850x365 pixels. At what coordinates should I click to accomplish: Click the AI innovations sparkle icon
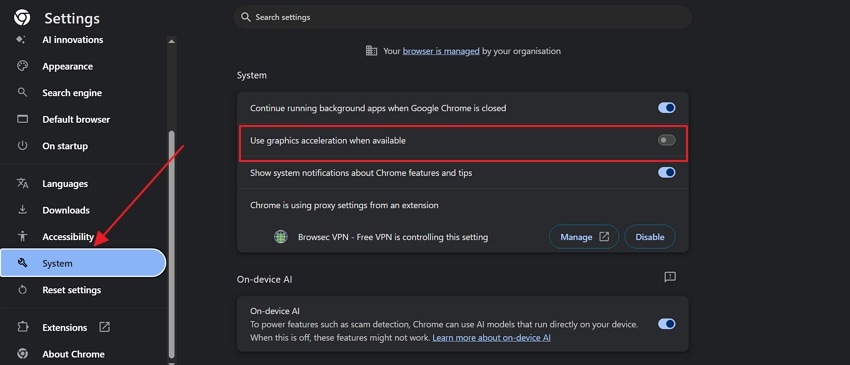(x=21, y=40)
